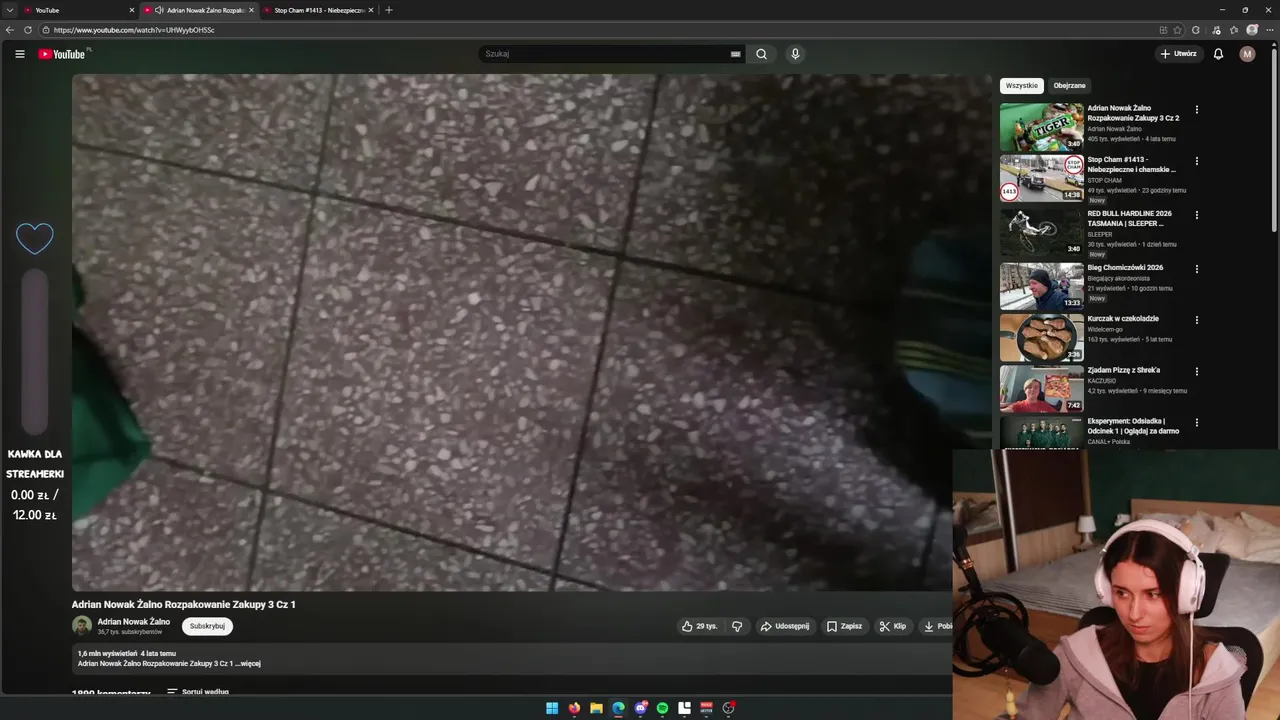Open Zjadam Pizzę z Shrek'a video title

pos(1124,370)
